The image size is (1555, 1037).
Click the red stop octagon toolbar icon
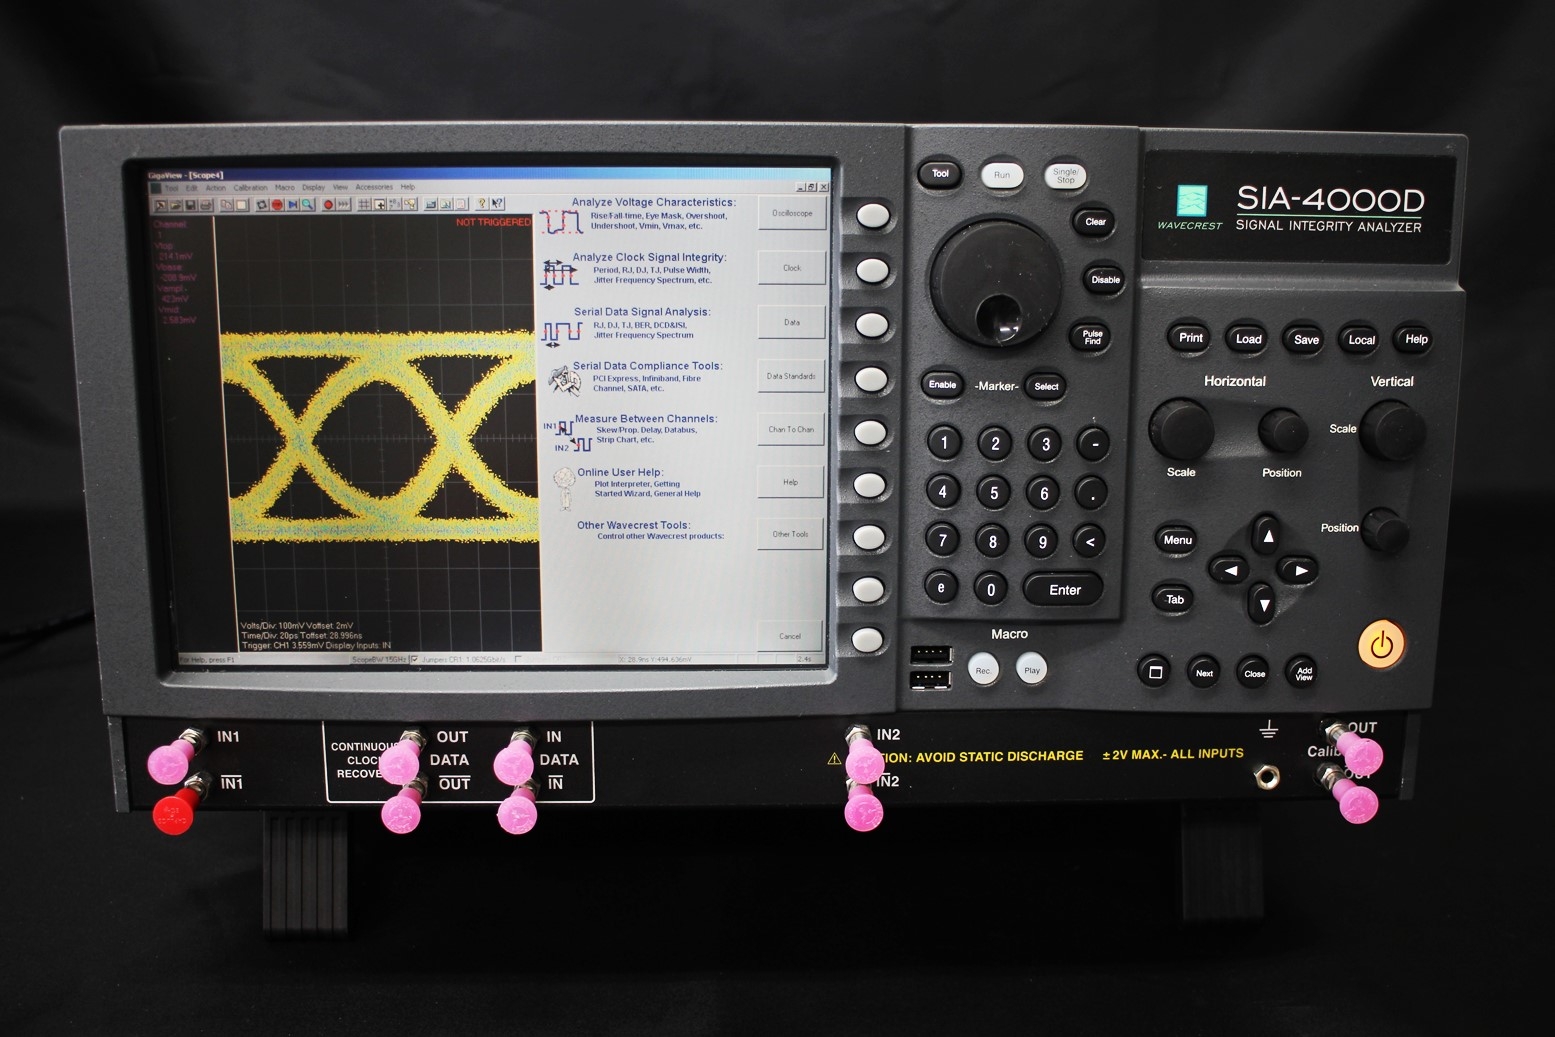[277, 205]
